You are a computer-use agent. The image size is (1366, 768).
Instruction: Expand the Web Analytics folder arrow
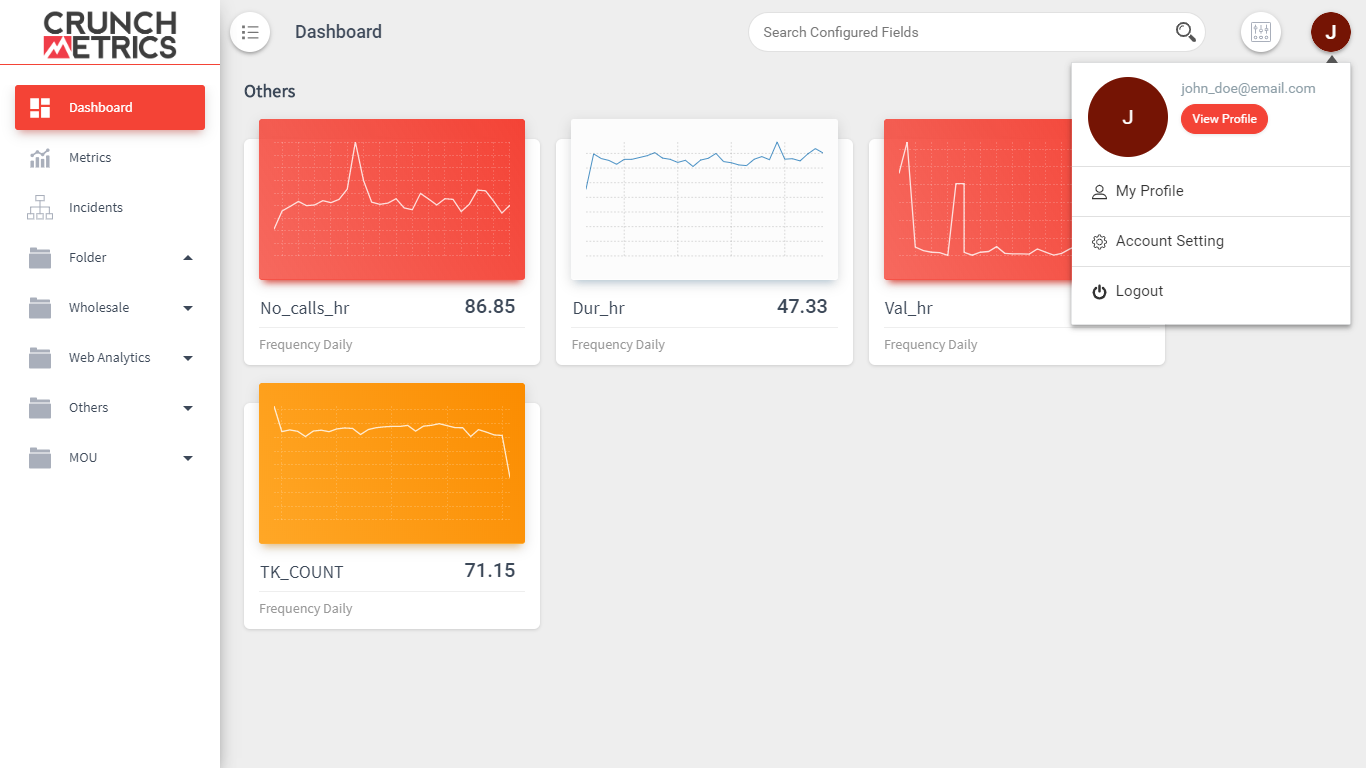point(188,358)
